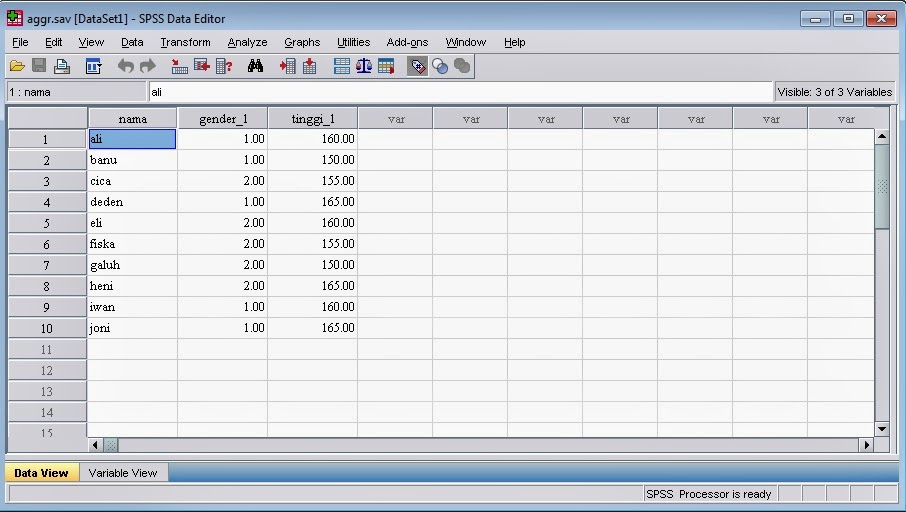
Task: Select the cell containing iwan
Action: click(132, 307)
